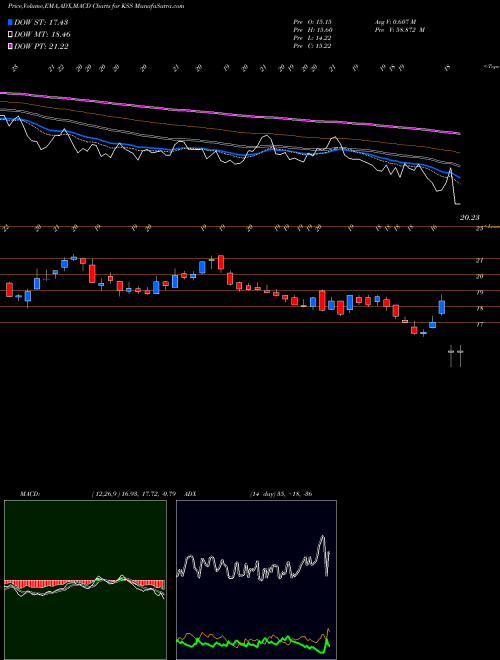Click the 21 price axis label
The height and width of the screenshot is (660, 500).
point(479,261)
